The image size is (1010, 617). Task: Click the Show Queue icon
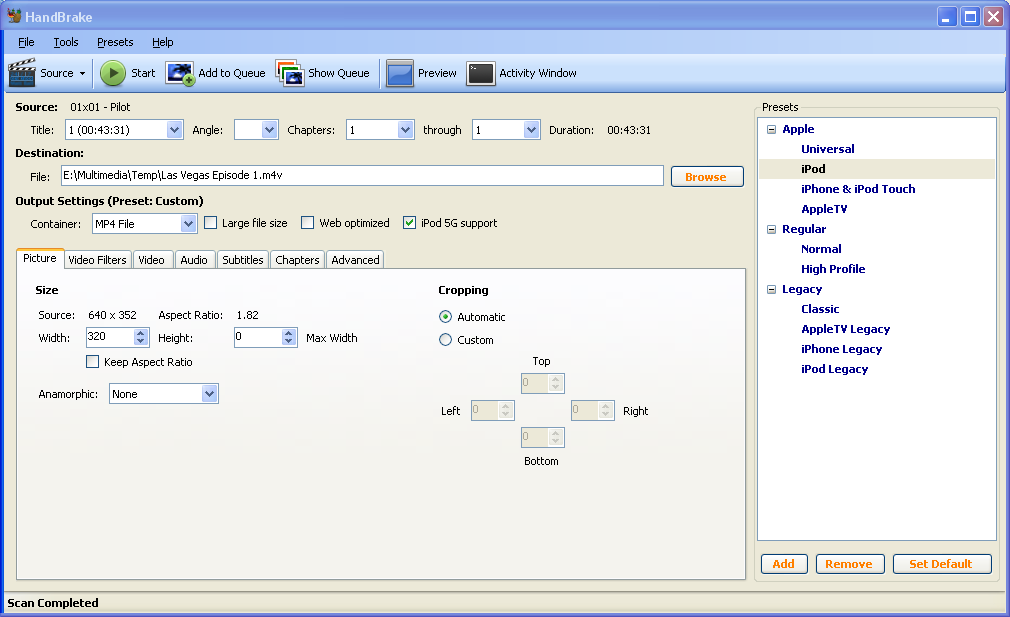point(290,73)
